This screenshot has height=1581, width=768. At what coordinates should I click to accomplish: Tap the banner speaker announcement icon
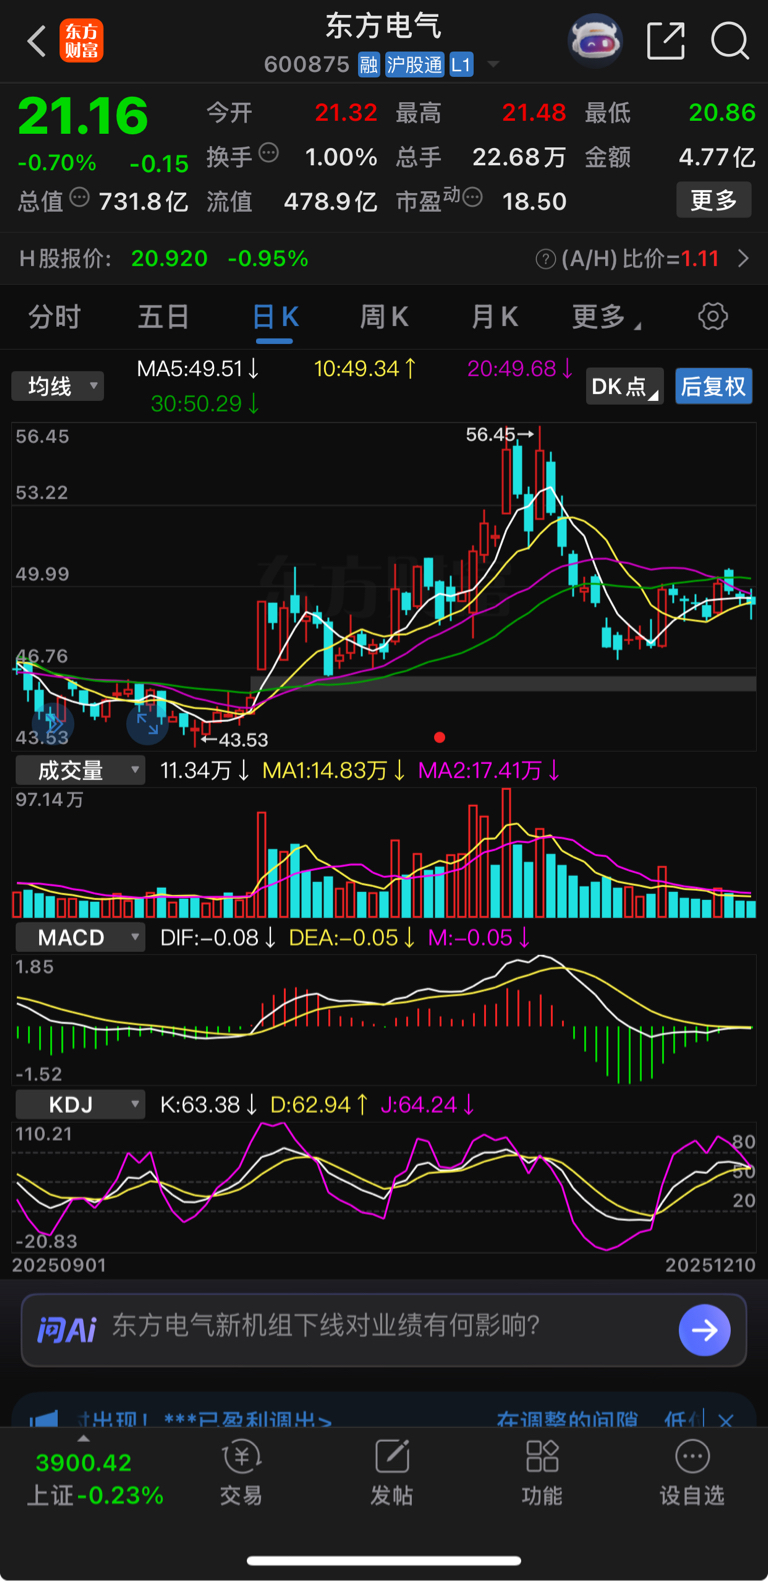point(44,1420)
